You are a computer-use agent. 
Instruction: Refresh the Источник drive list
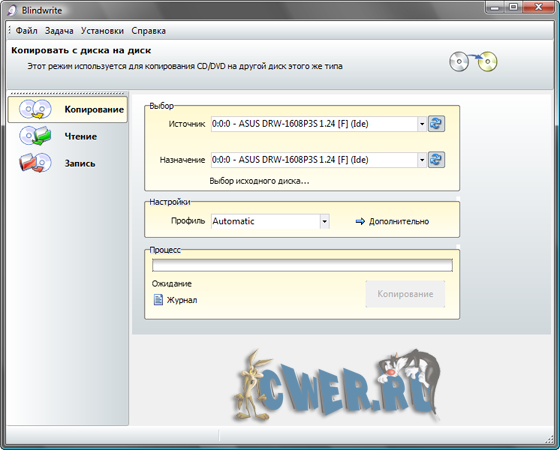point(436,124)
